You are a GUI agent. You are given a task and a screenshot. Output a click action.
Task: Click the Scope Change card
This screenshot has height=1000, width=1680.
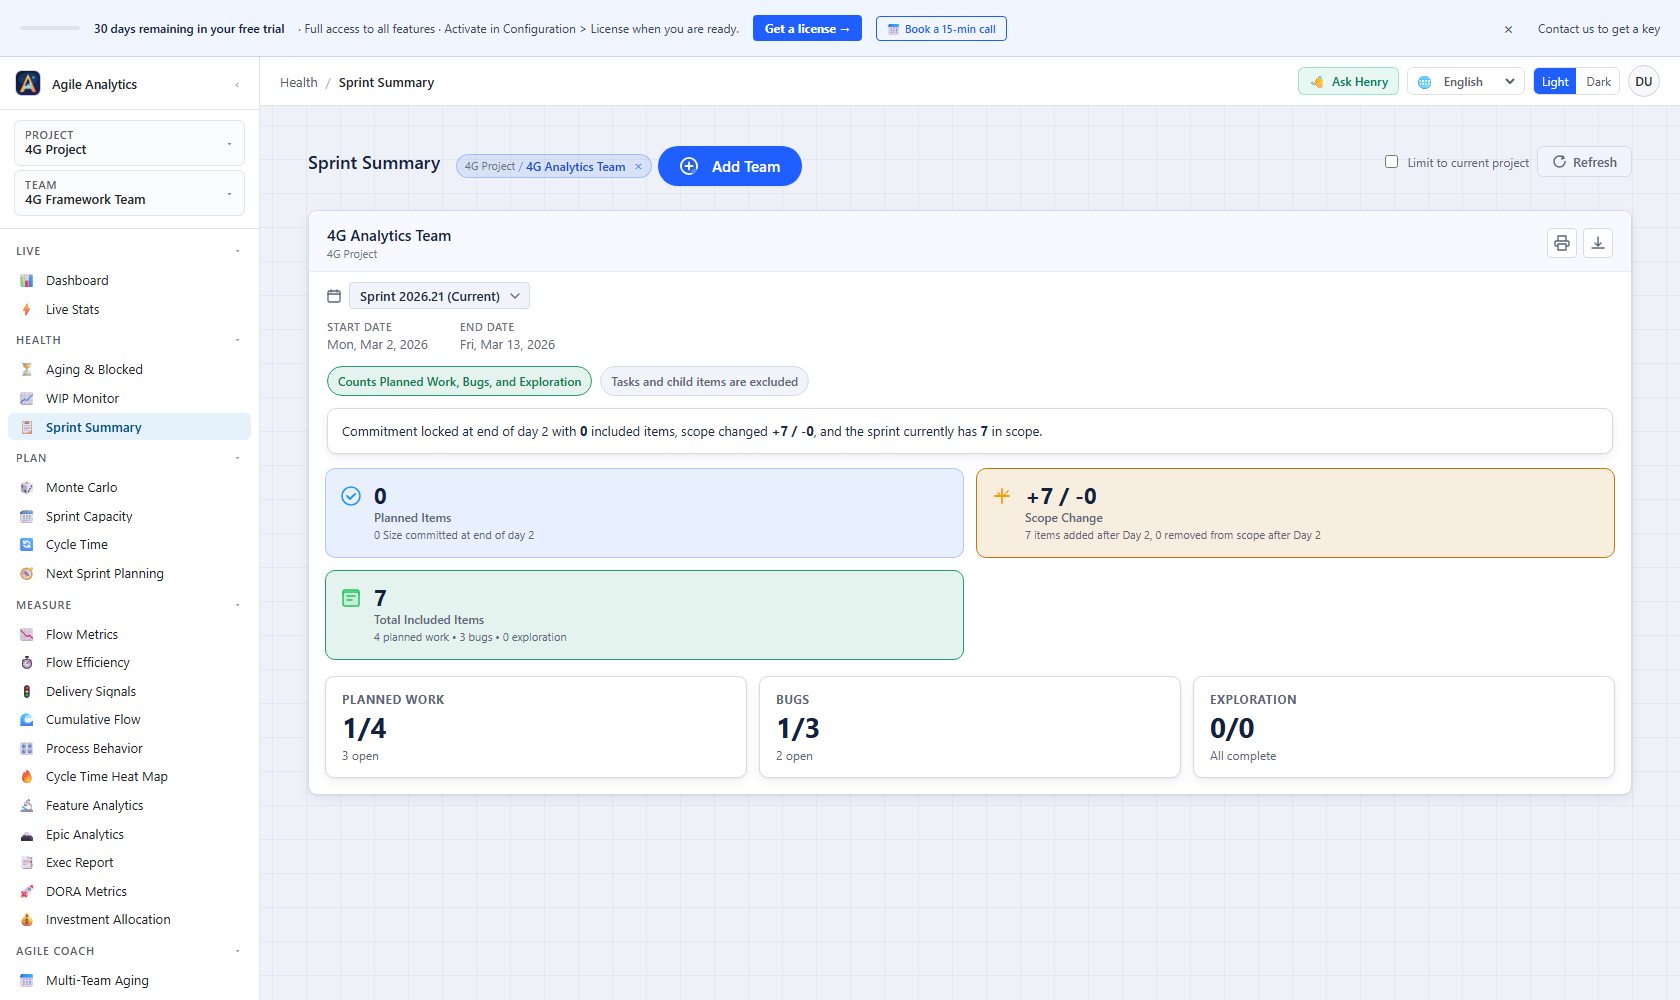1295,513
